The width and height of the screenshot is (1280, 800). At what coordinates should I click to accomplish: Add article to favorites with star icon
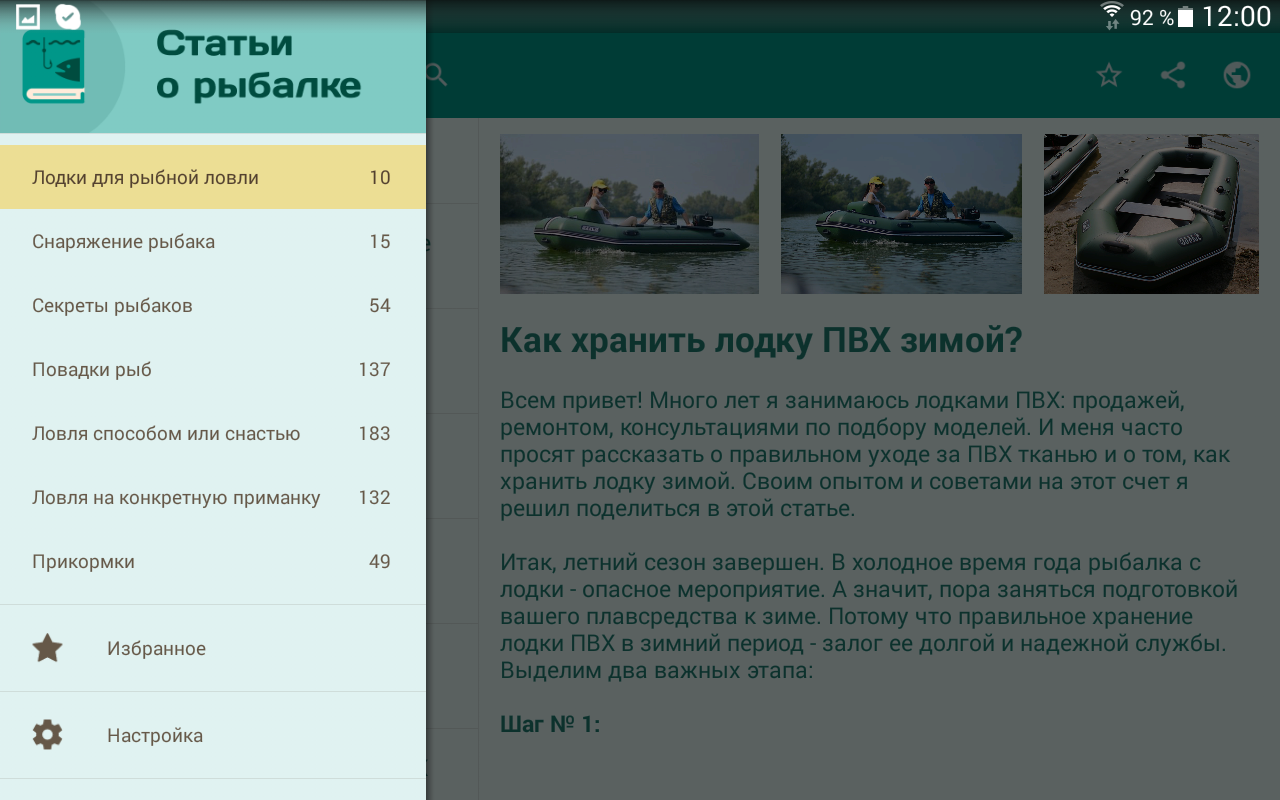tap(1109, 75)
